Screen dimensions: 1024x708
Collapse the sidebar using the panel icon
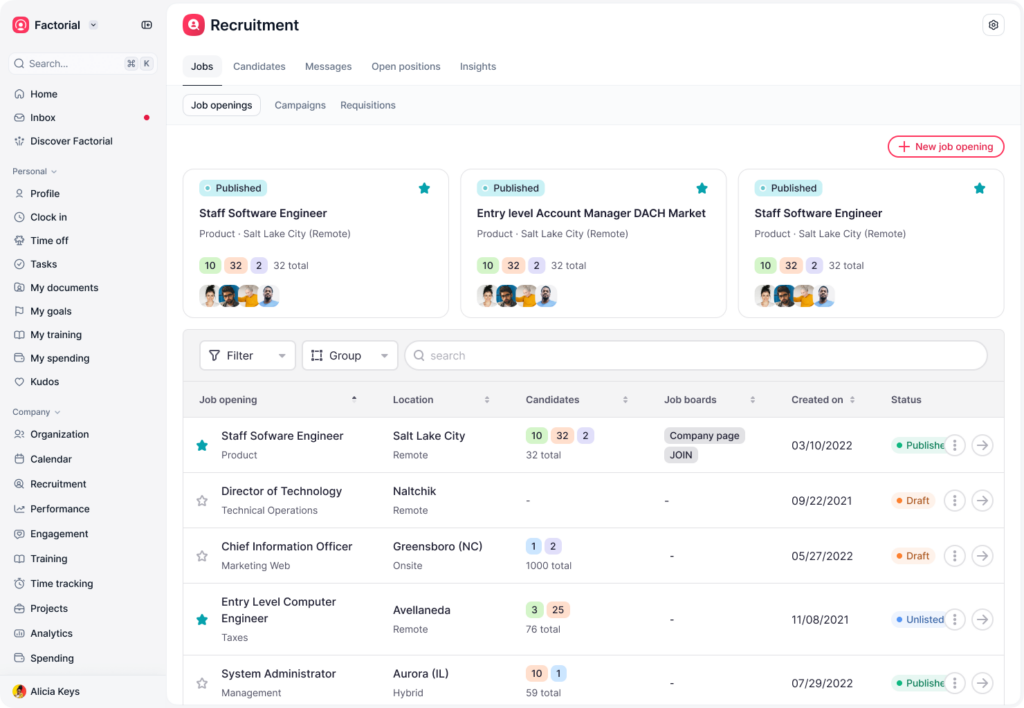tap(147, 25)
